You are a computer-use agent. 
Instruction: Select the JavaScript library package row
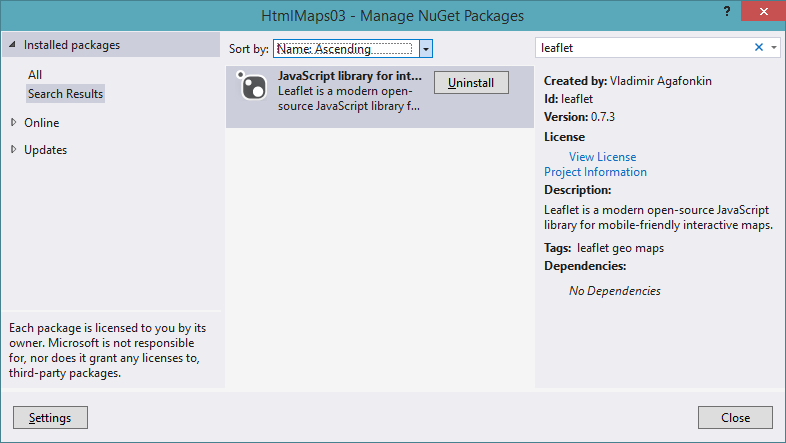point(350,112)
